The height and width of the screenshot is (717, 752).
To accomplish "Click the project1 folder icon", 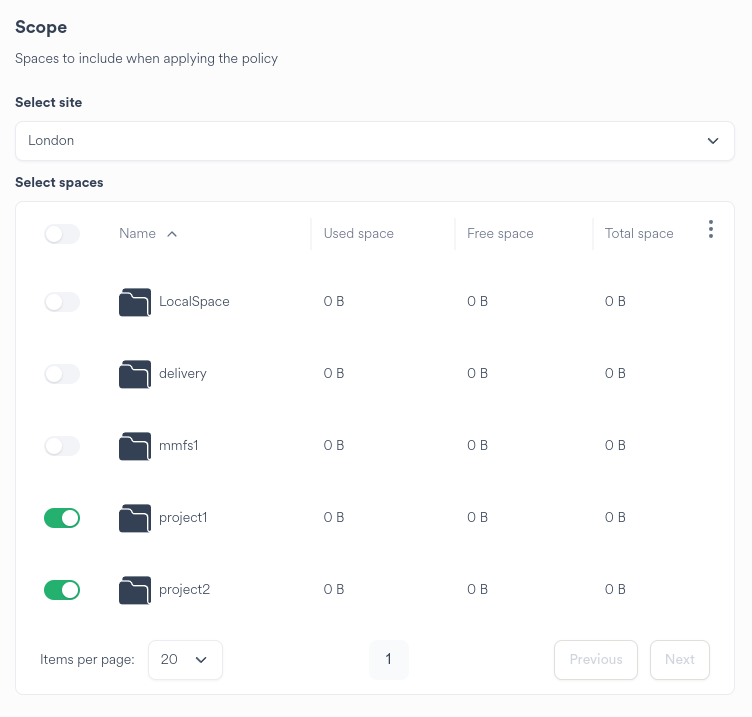I will pyautogui.click(x=134, y=518).
